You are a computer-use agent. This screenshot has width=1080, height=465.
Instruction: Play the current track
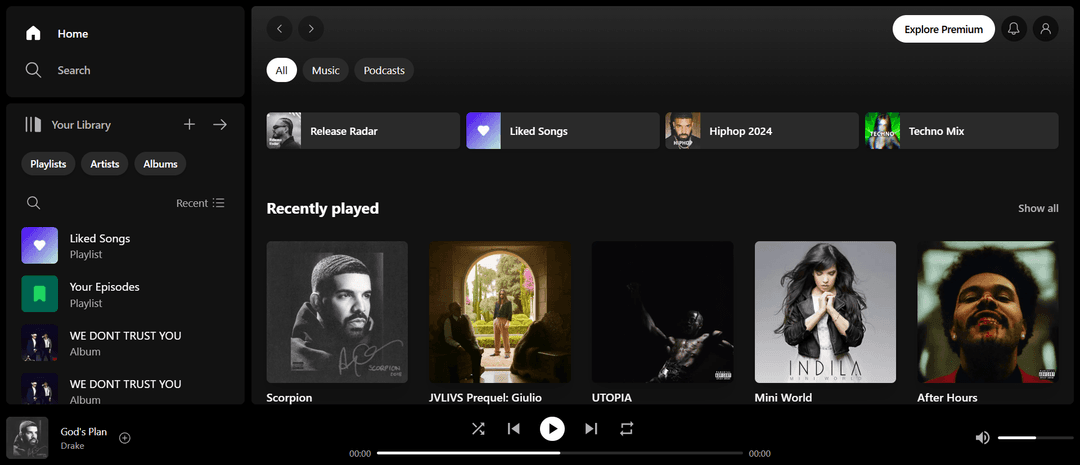tap(552, 428)
